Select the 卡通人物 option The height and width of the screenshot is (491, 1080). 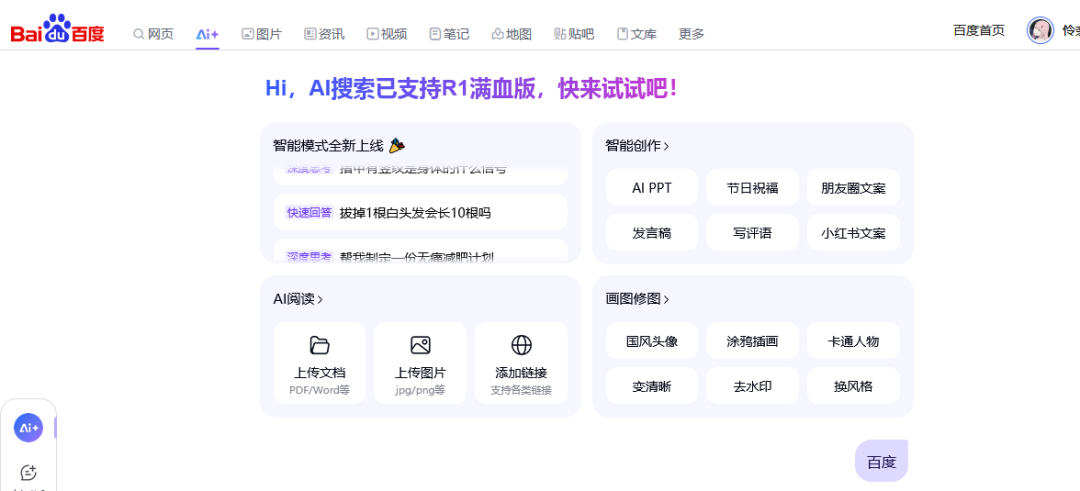pyautogui.click(x=853, y=341)
